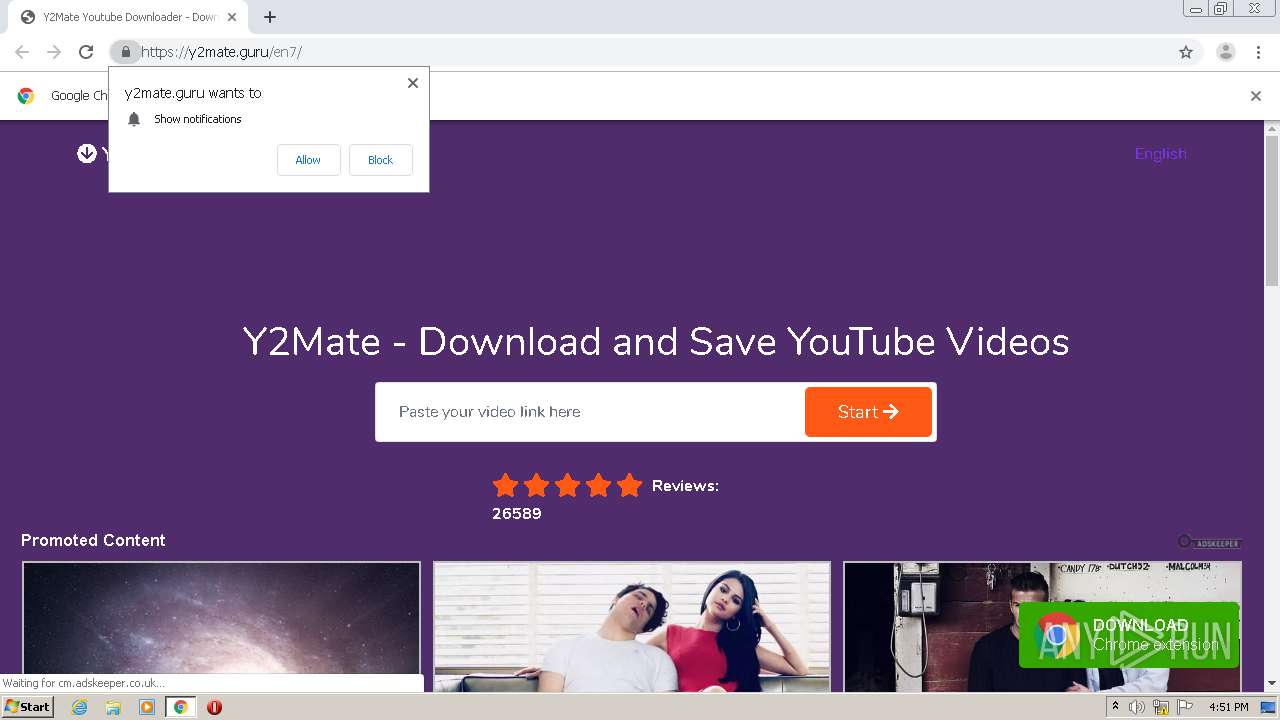Click the first orange review star

[505, 486]
